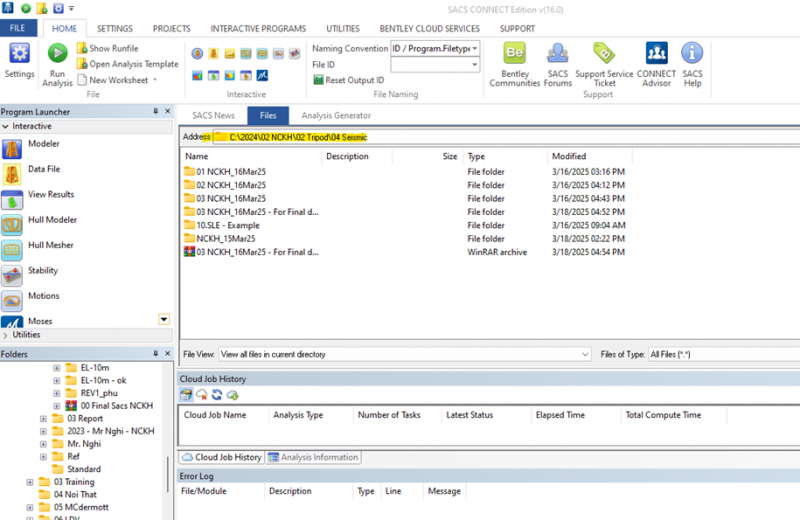Click Show Runfile in the File group

coord(108,48)
